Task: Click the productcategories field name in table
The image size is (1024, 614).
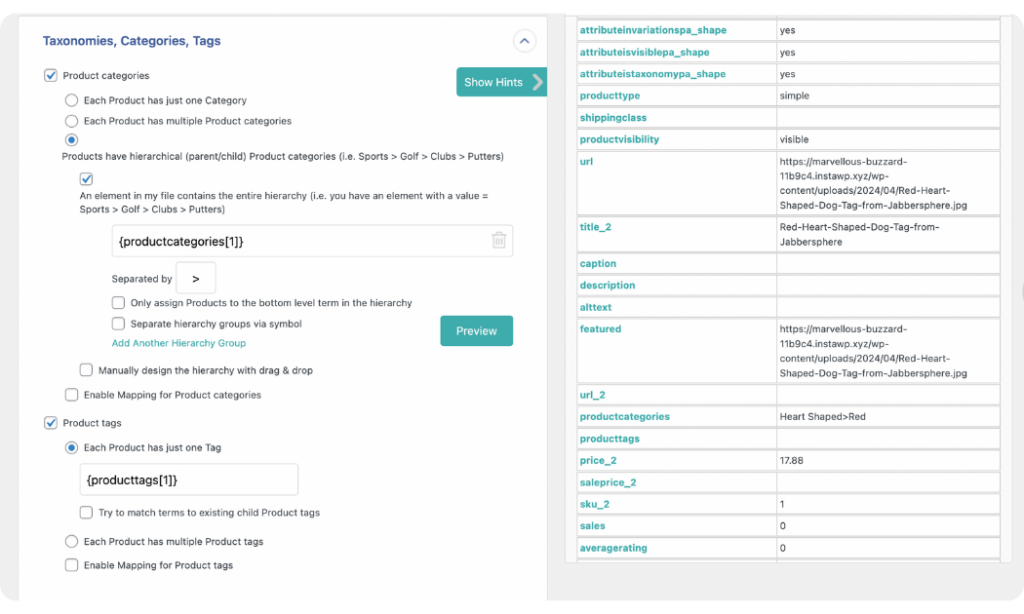Action: 625,416
